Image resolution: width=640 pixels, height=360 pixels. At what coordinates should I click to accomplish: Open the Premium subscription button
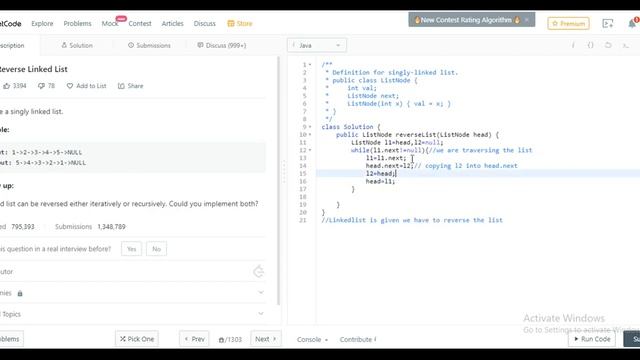[x=568, y=24]
